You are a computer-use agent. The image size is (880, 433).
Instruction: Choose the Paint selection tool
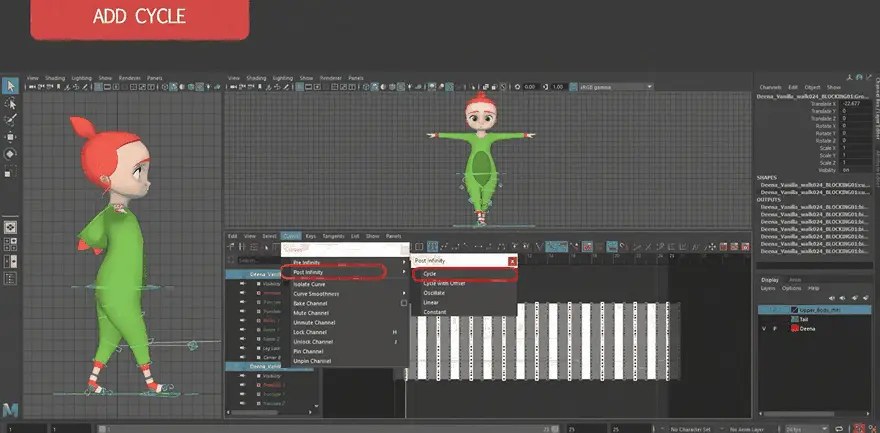click(x=10, y=119)
